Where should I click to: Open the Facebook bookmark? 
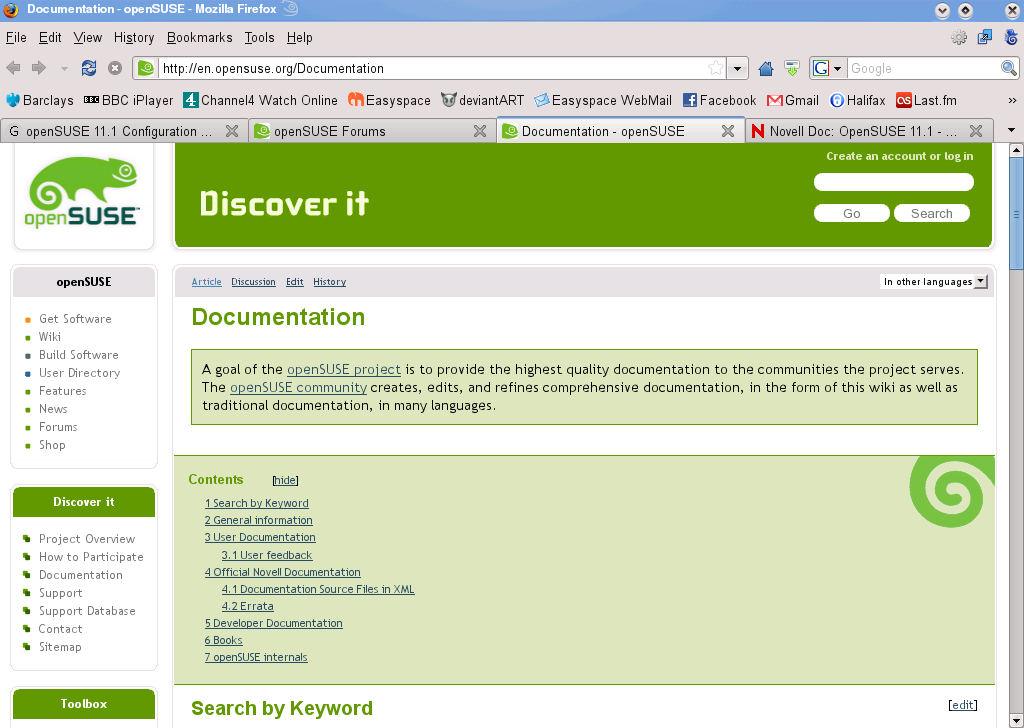point(719,100)
